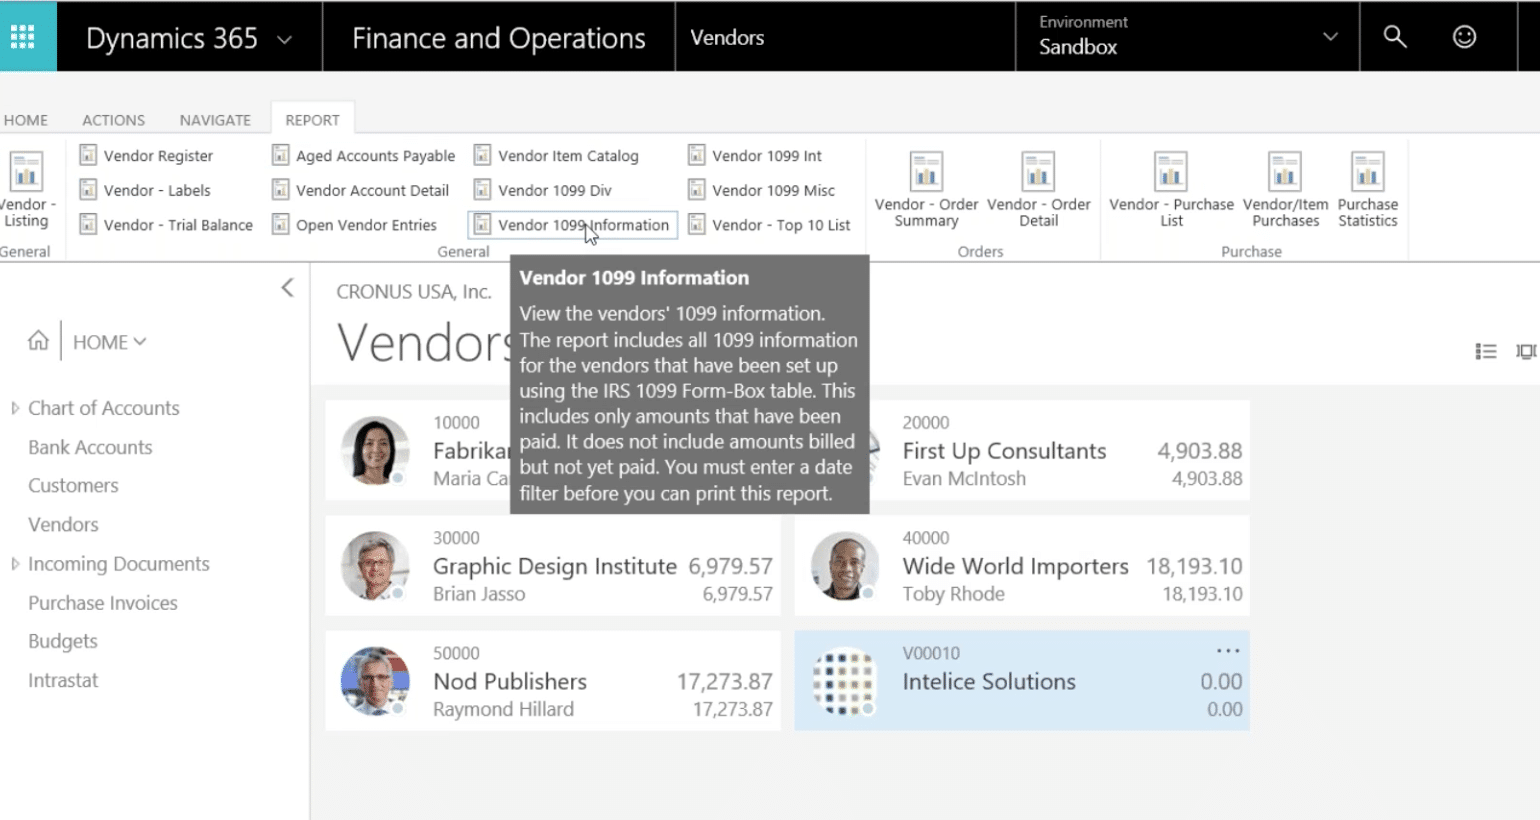Go to Bank Accounts in navigation

[90, 447]
